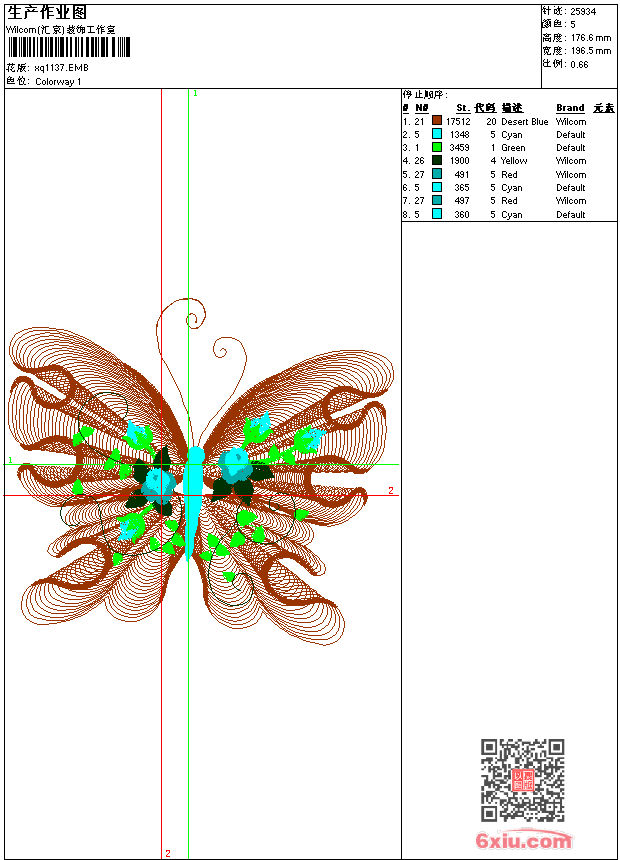
Task: Click stitch count 1348 in row 2
Action: tap(460, 135)
